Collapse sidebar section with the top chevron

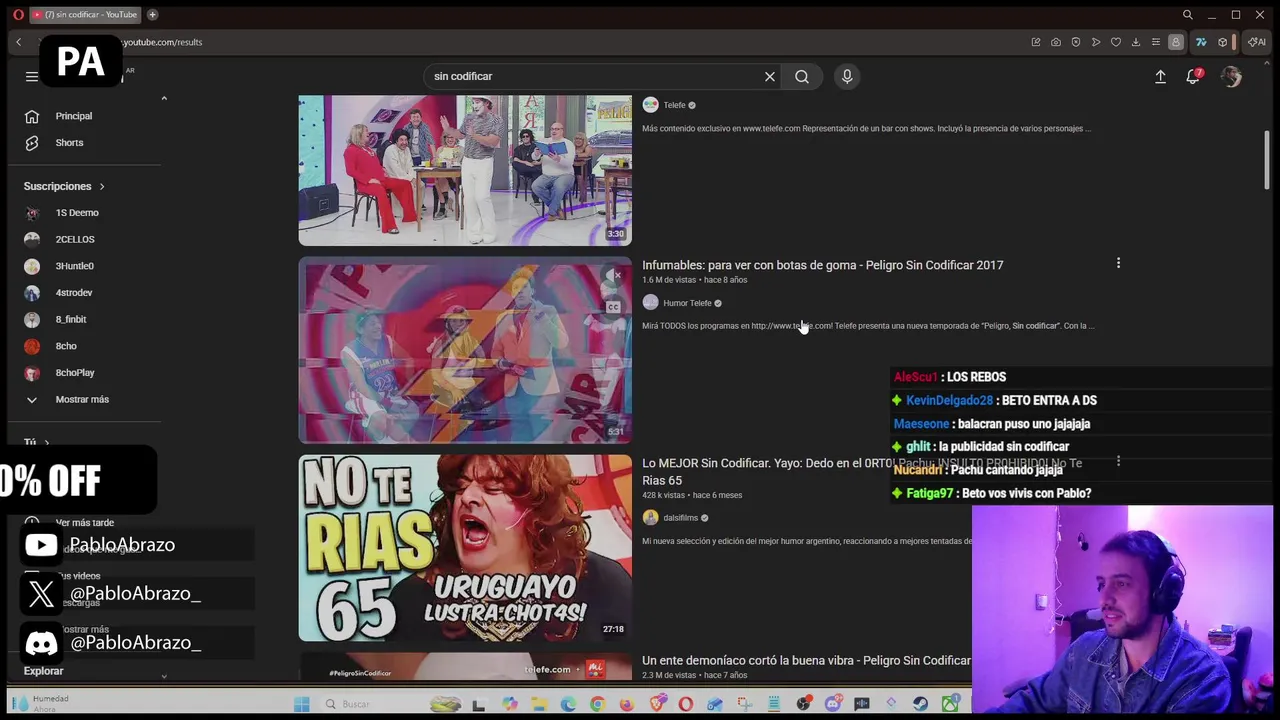pos(164,98)
